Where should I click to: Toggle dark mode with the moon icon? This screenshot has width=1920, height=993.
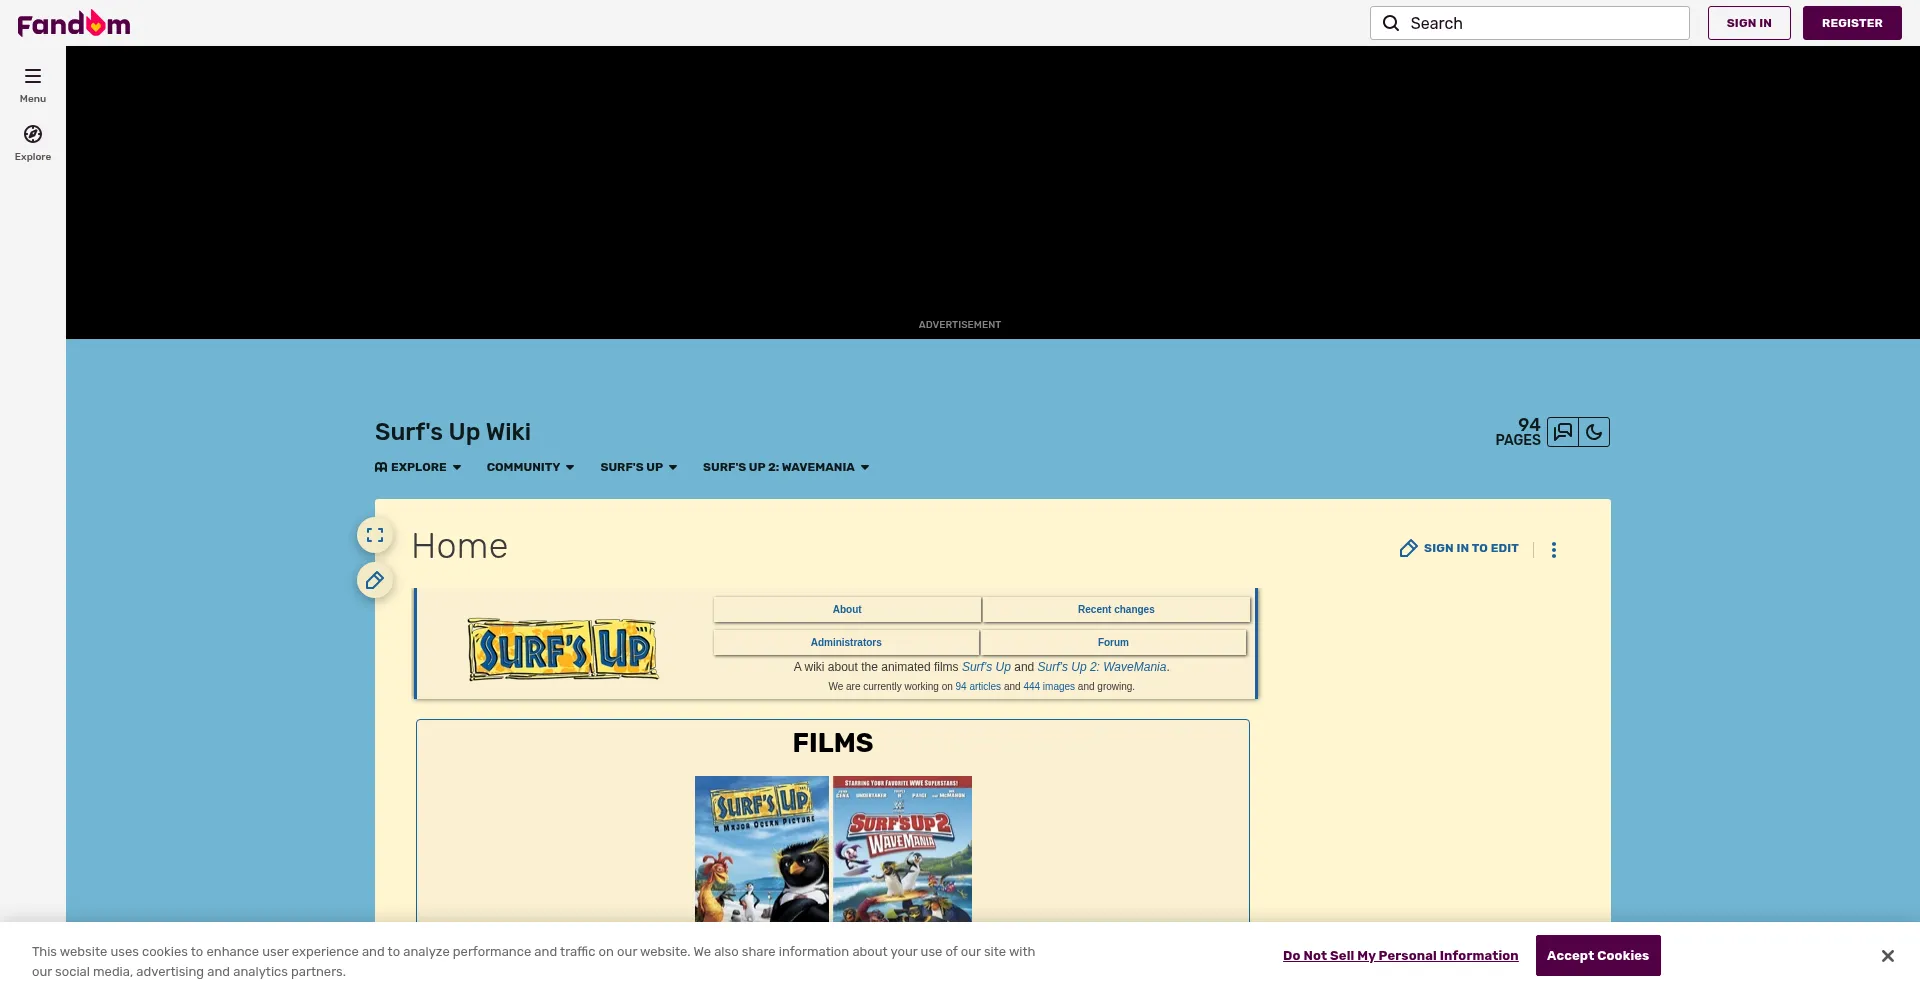(x=1593, y=432)
